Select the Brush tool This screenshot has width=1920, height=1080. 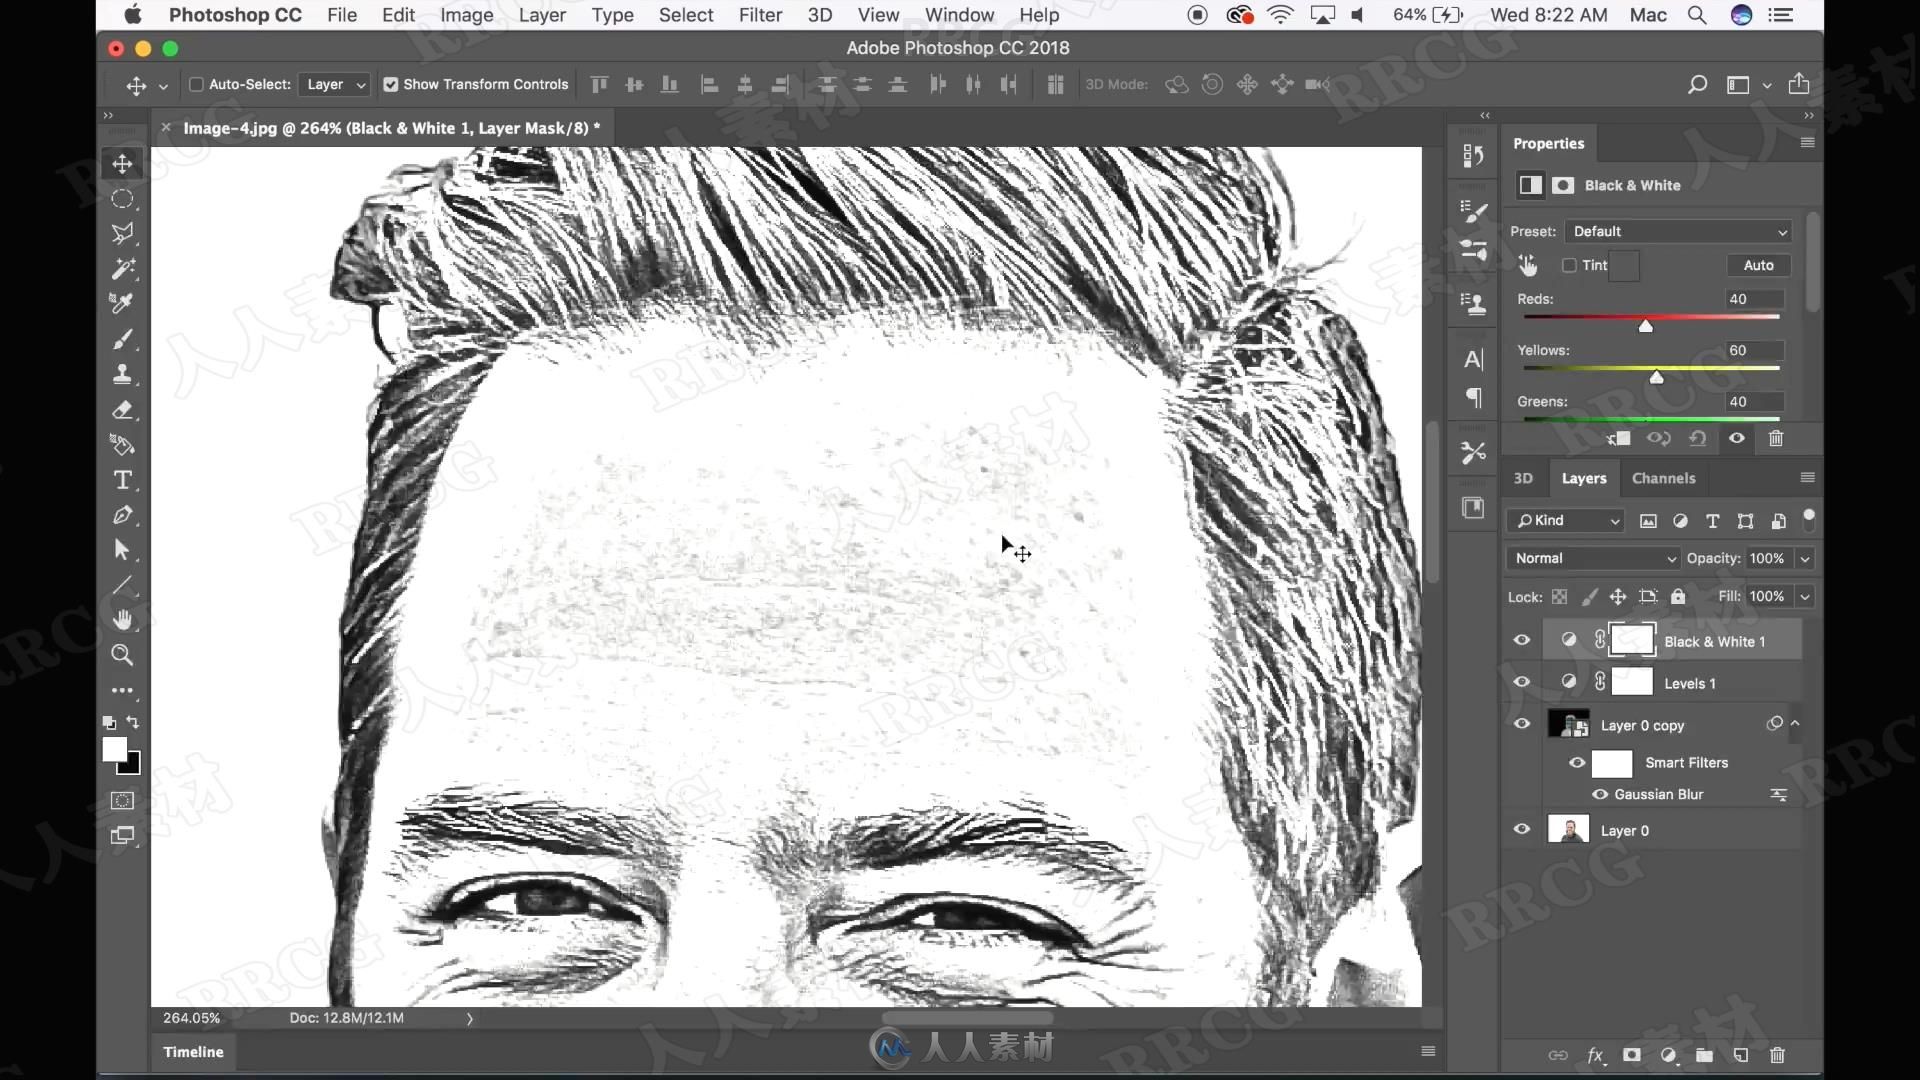[x=123, y=339]
